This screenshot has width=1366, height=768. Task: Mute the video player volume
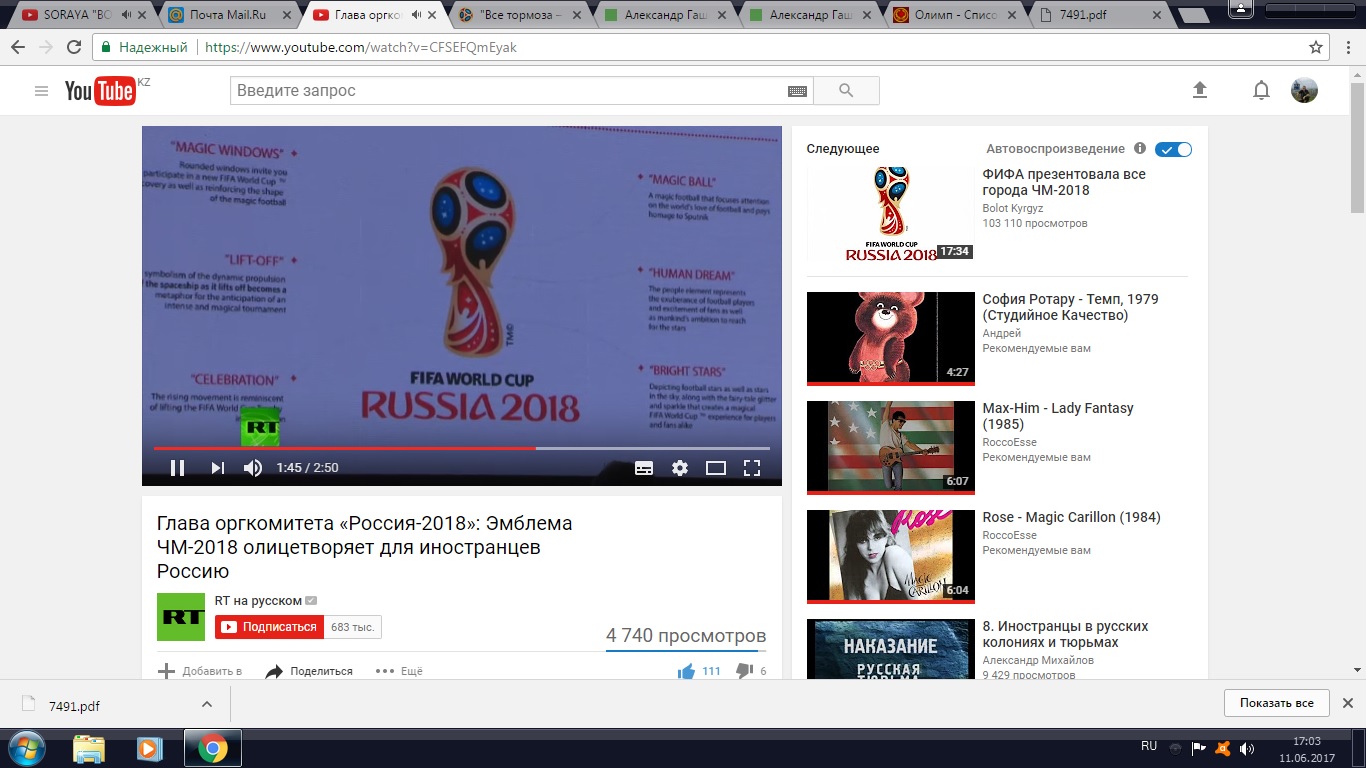click(x=253, y=468)
